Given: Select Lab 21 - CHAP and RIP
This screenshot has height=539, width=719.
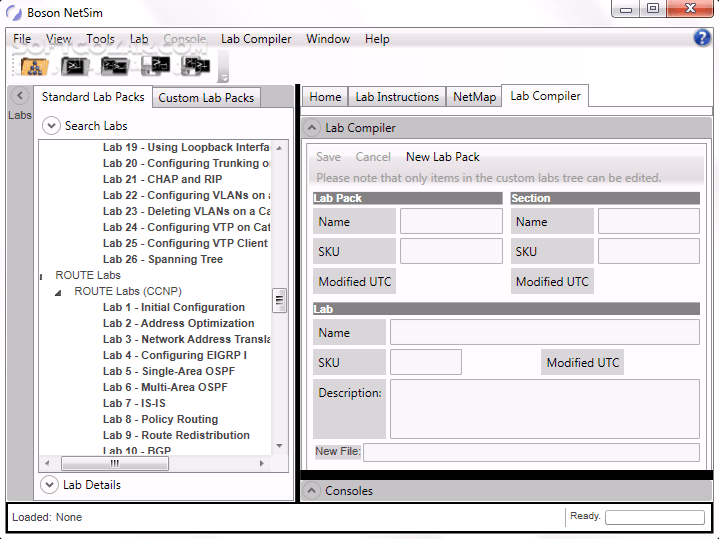Looking at the screenshot, I should [162, 179].
